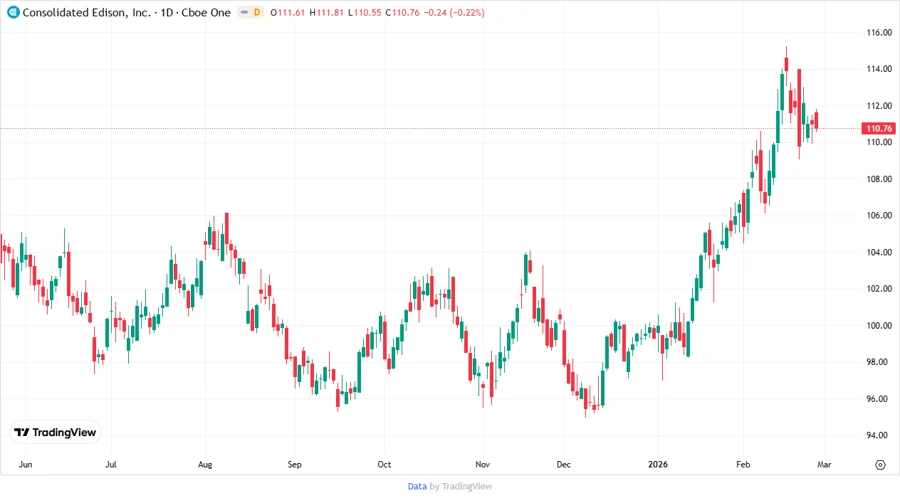
Task: Click the high value H111.81
Action: 326,12
